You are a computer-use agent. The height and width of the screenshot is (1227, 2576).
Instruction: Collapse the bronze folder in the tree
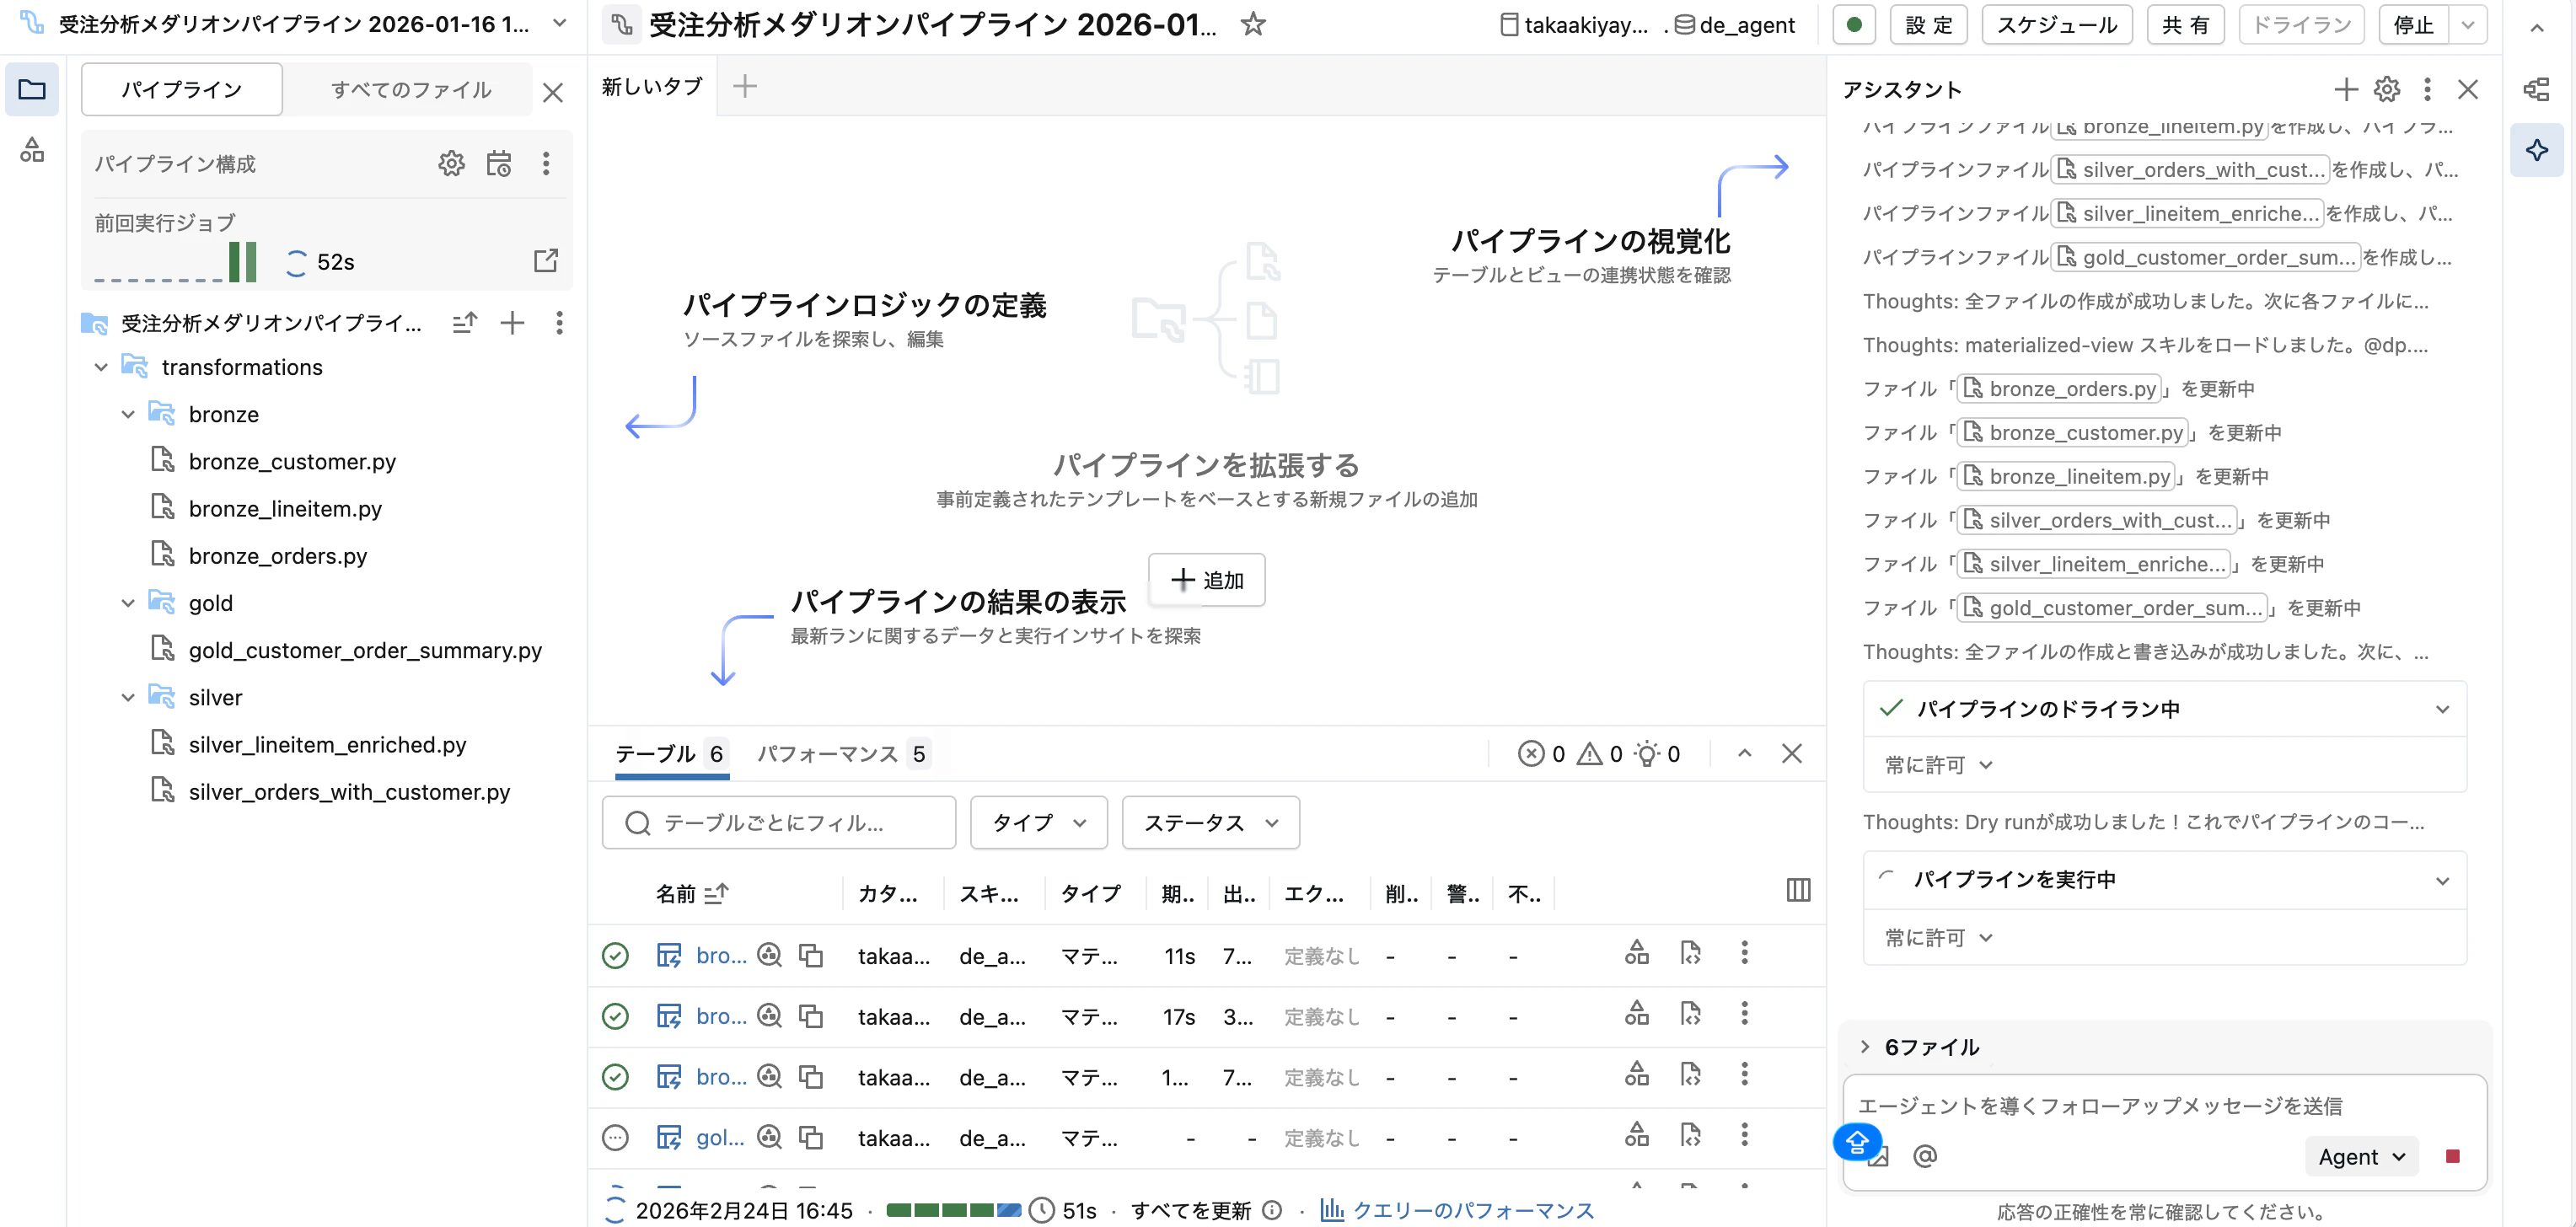click(127, 414)
